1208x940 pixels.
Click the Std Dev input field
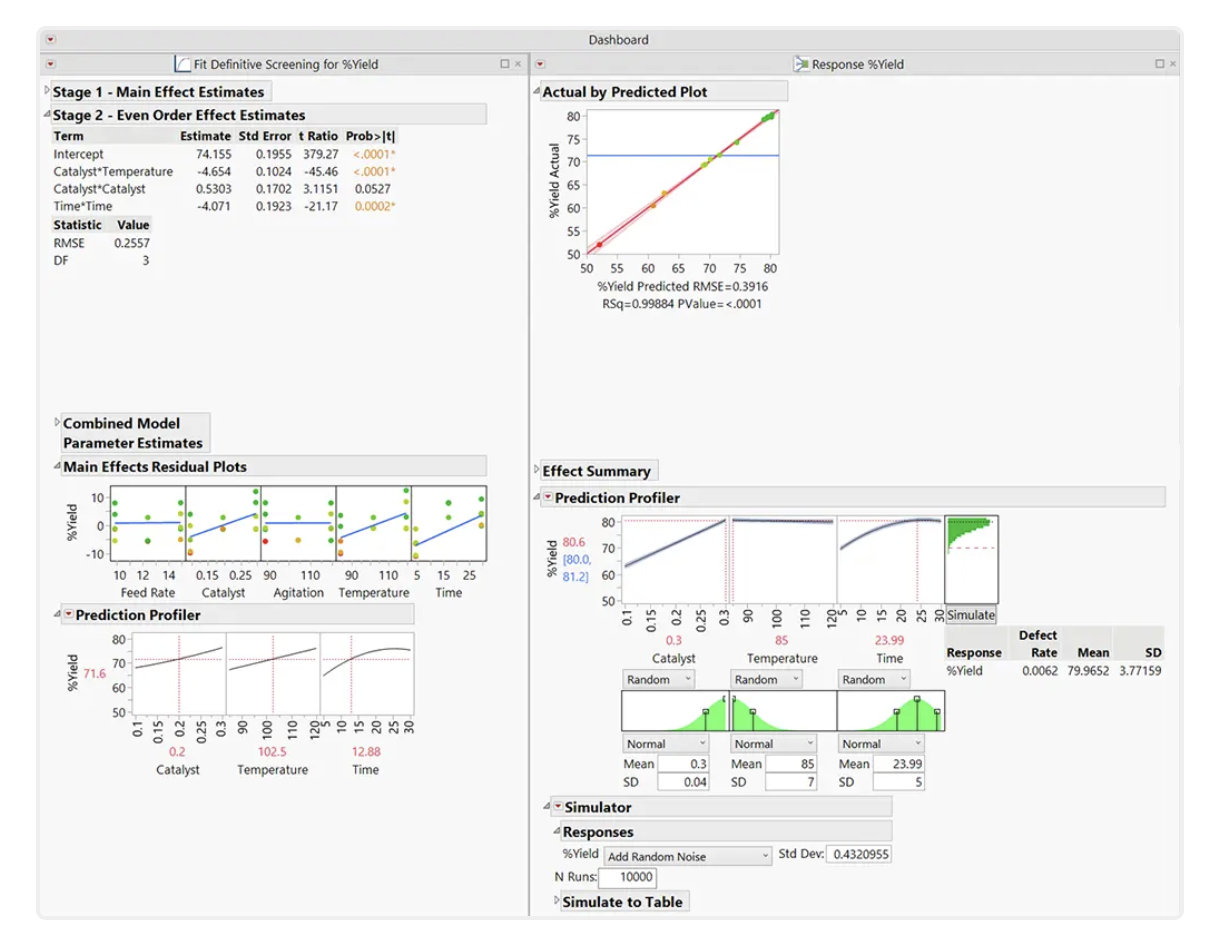[859, 855]
